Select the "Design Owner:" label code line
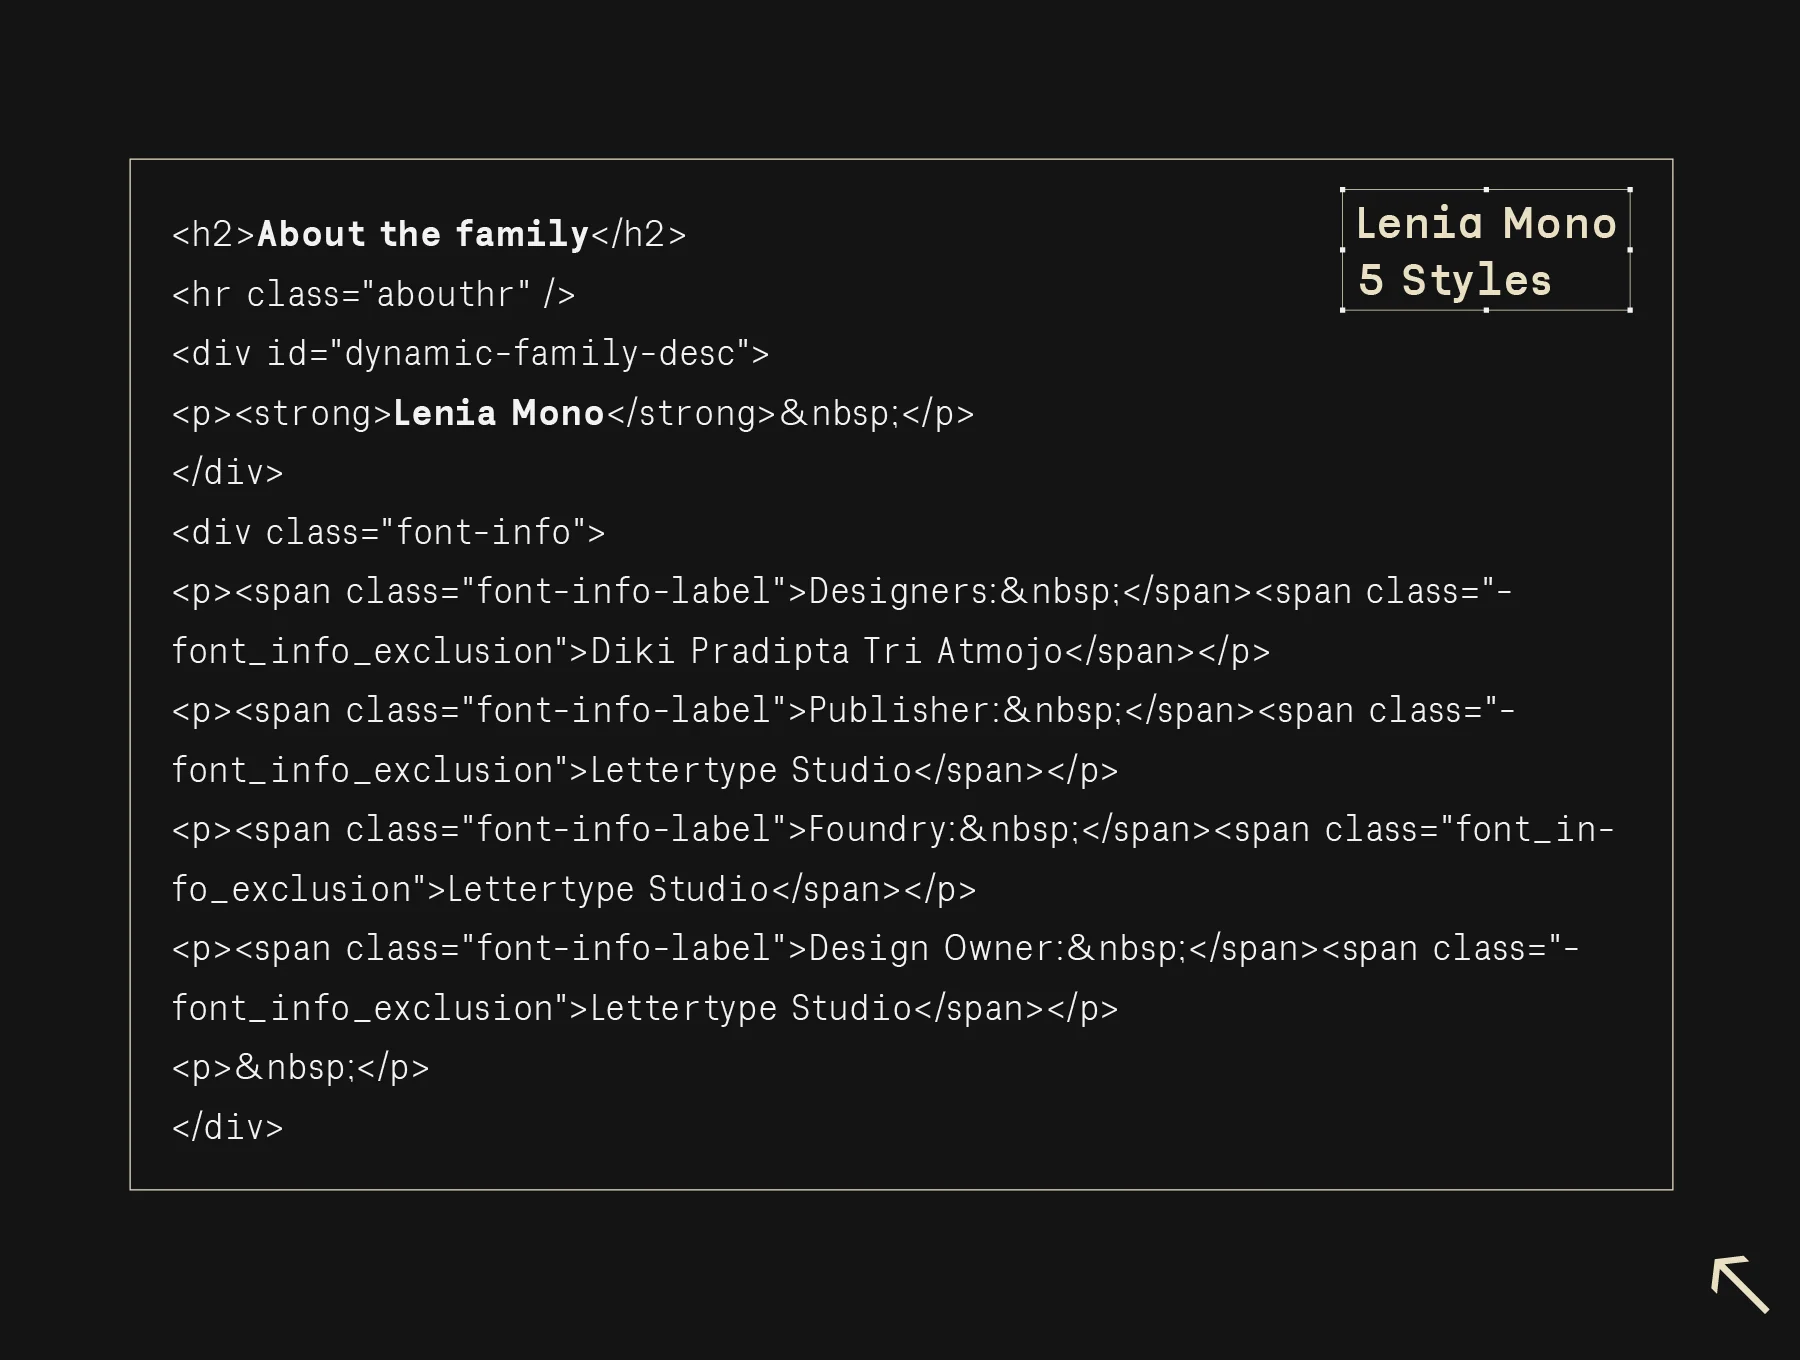 pyautogui.click(x=876, y=948)
